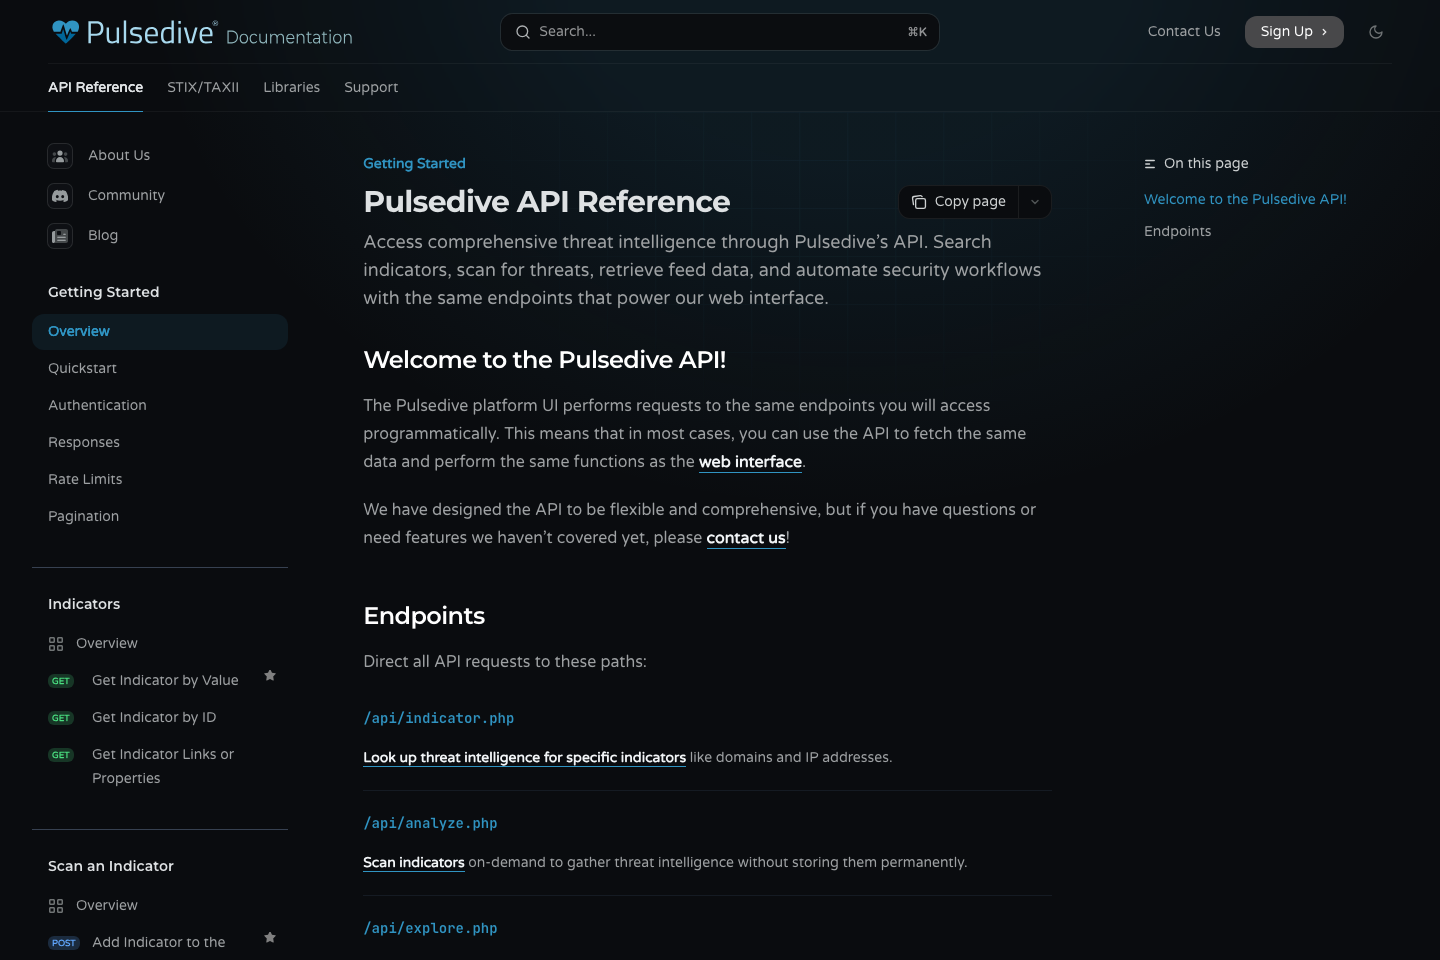Switch to the STIX/TAXII tab
This screenshot has height=960, width=1440.
point(203,87)
